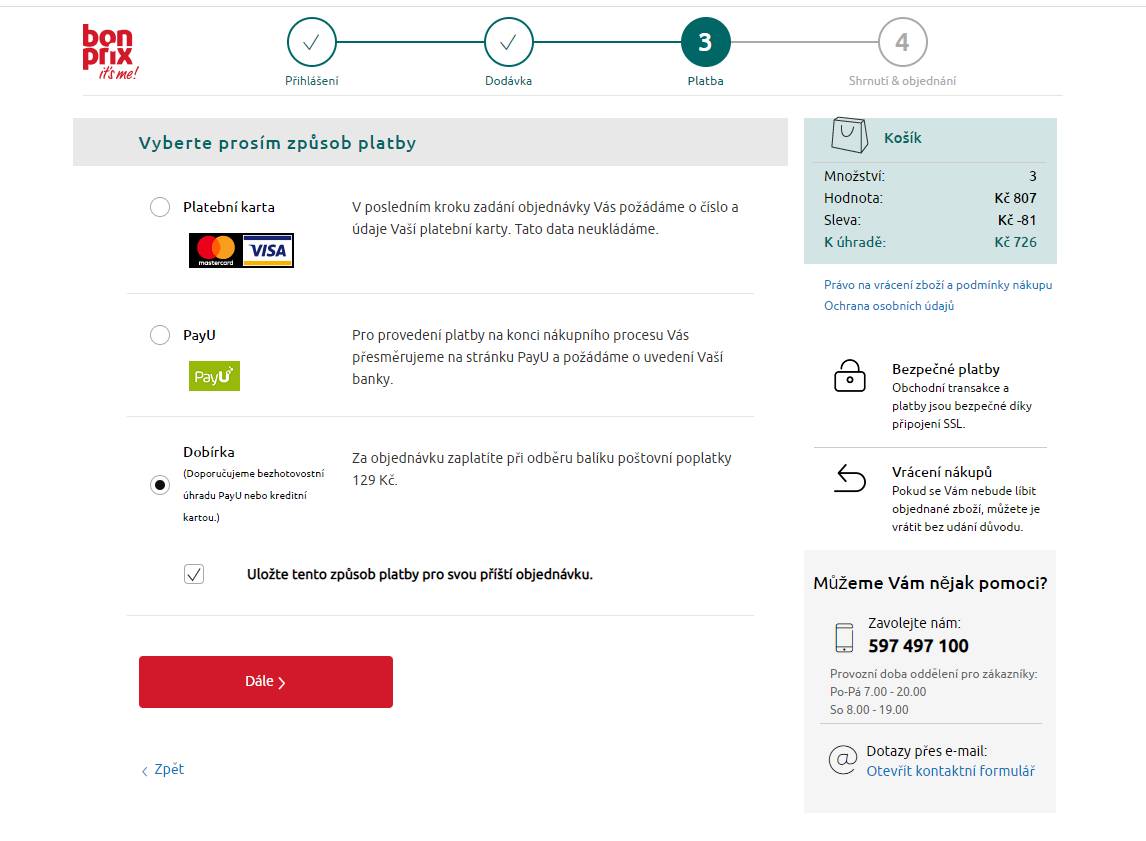Viewport: 1146px width, 841px height.
Task: Go to Přihlášení step circle
Action: (x=311, y=42)
